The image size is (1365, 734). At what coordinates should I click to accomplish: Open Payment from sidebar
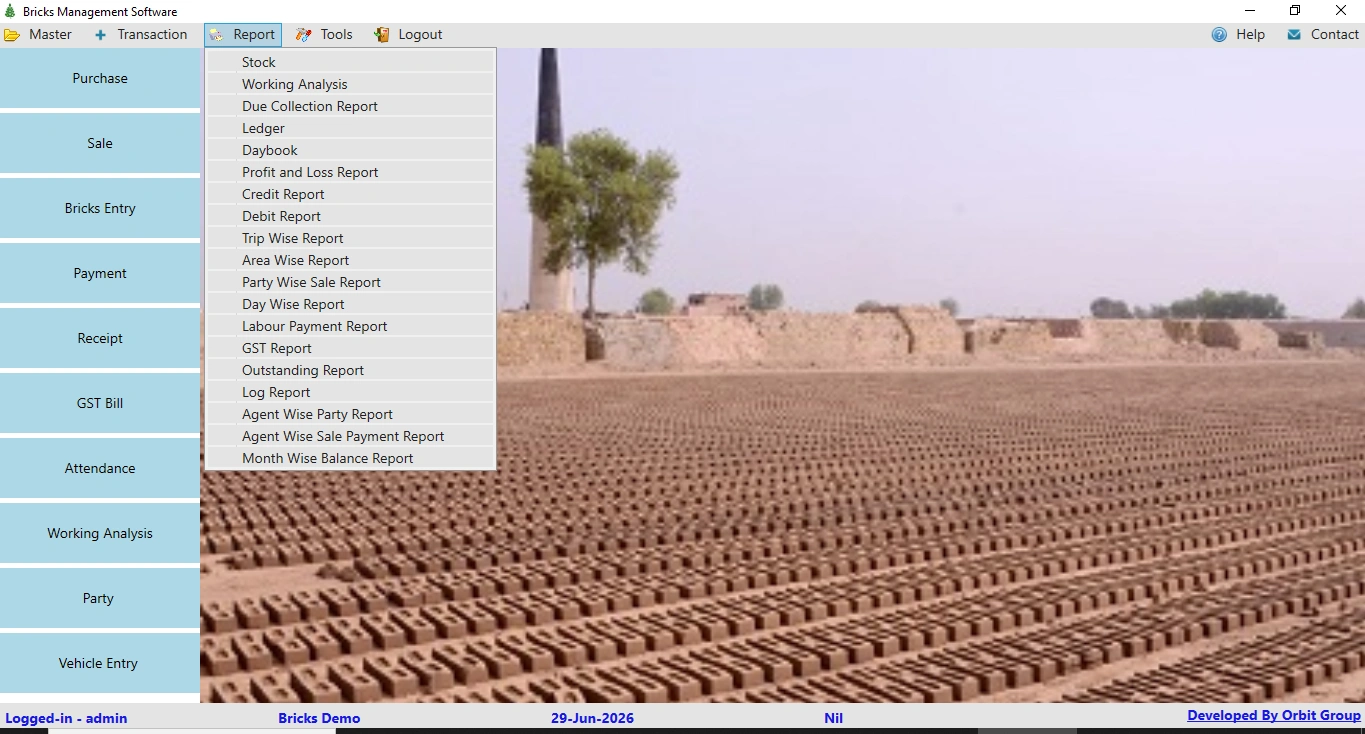[100, 273]
